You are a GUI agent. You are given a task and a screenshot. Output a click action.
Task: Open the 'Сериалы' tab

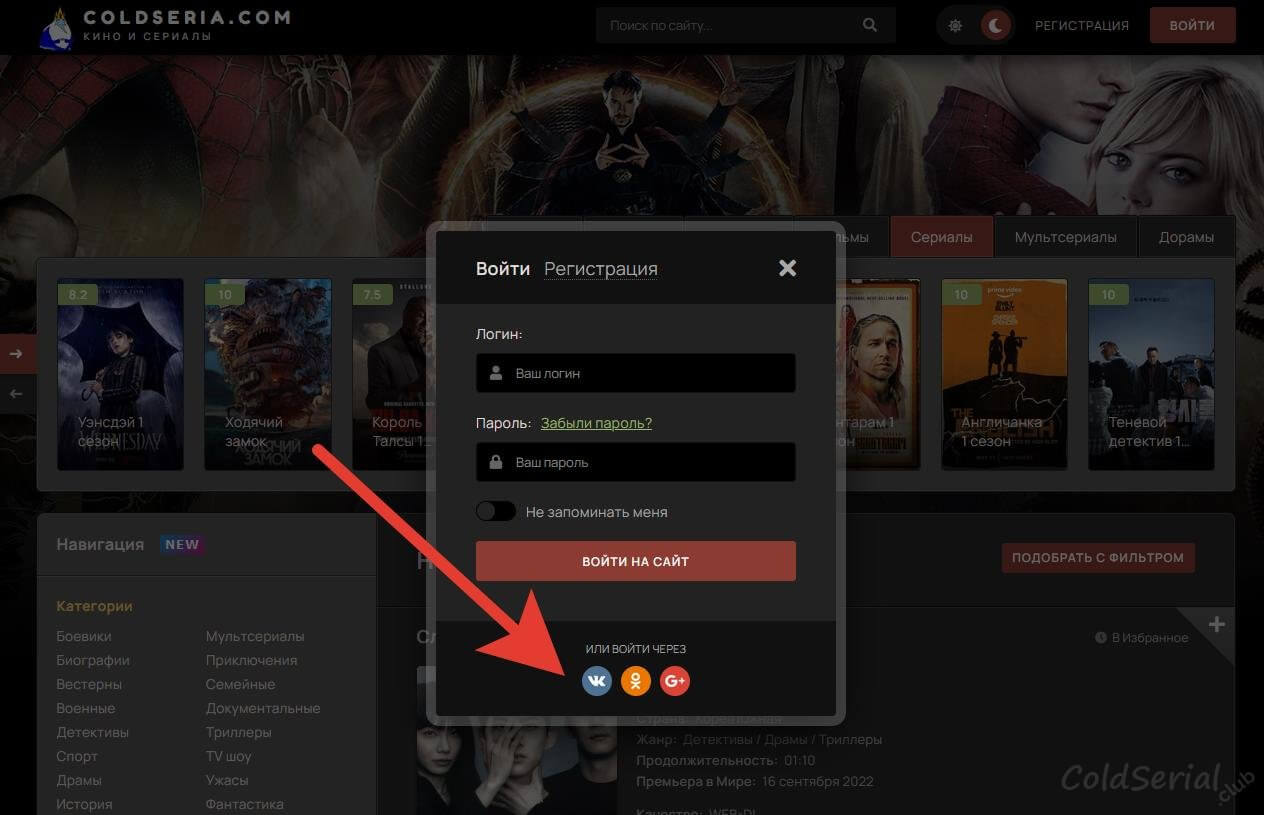pyautogui.click(x=942, y=237)
